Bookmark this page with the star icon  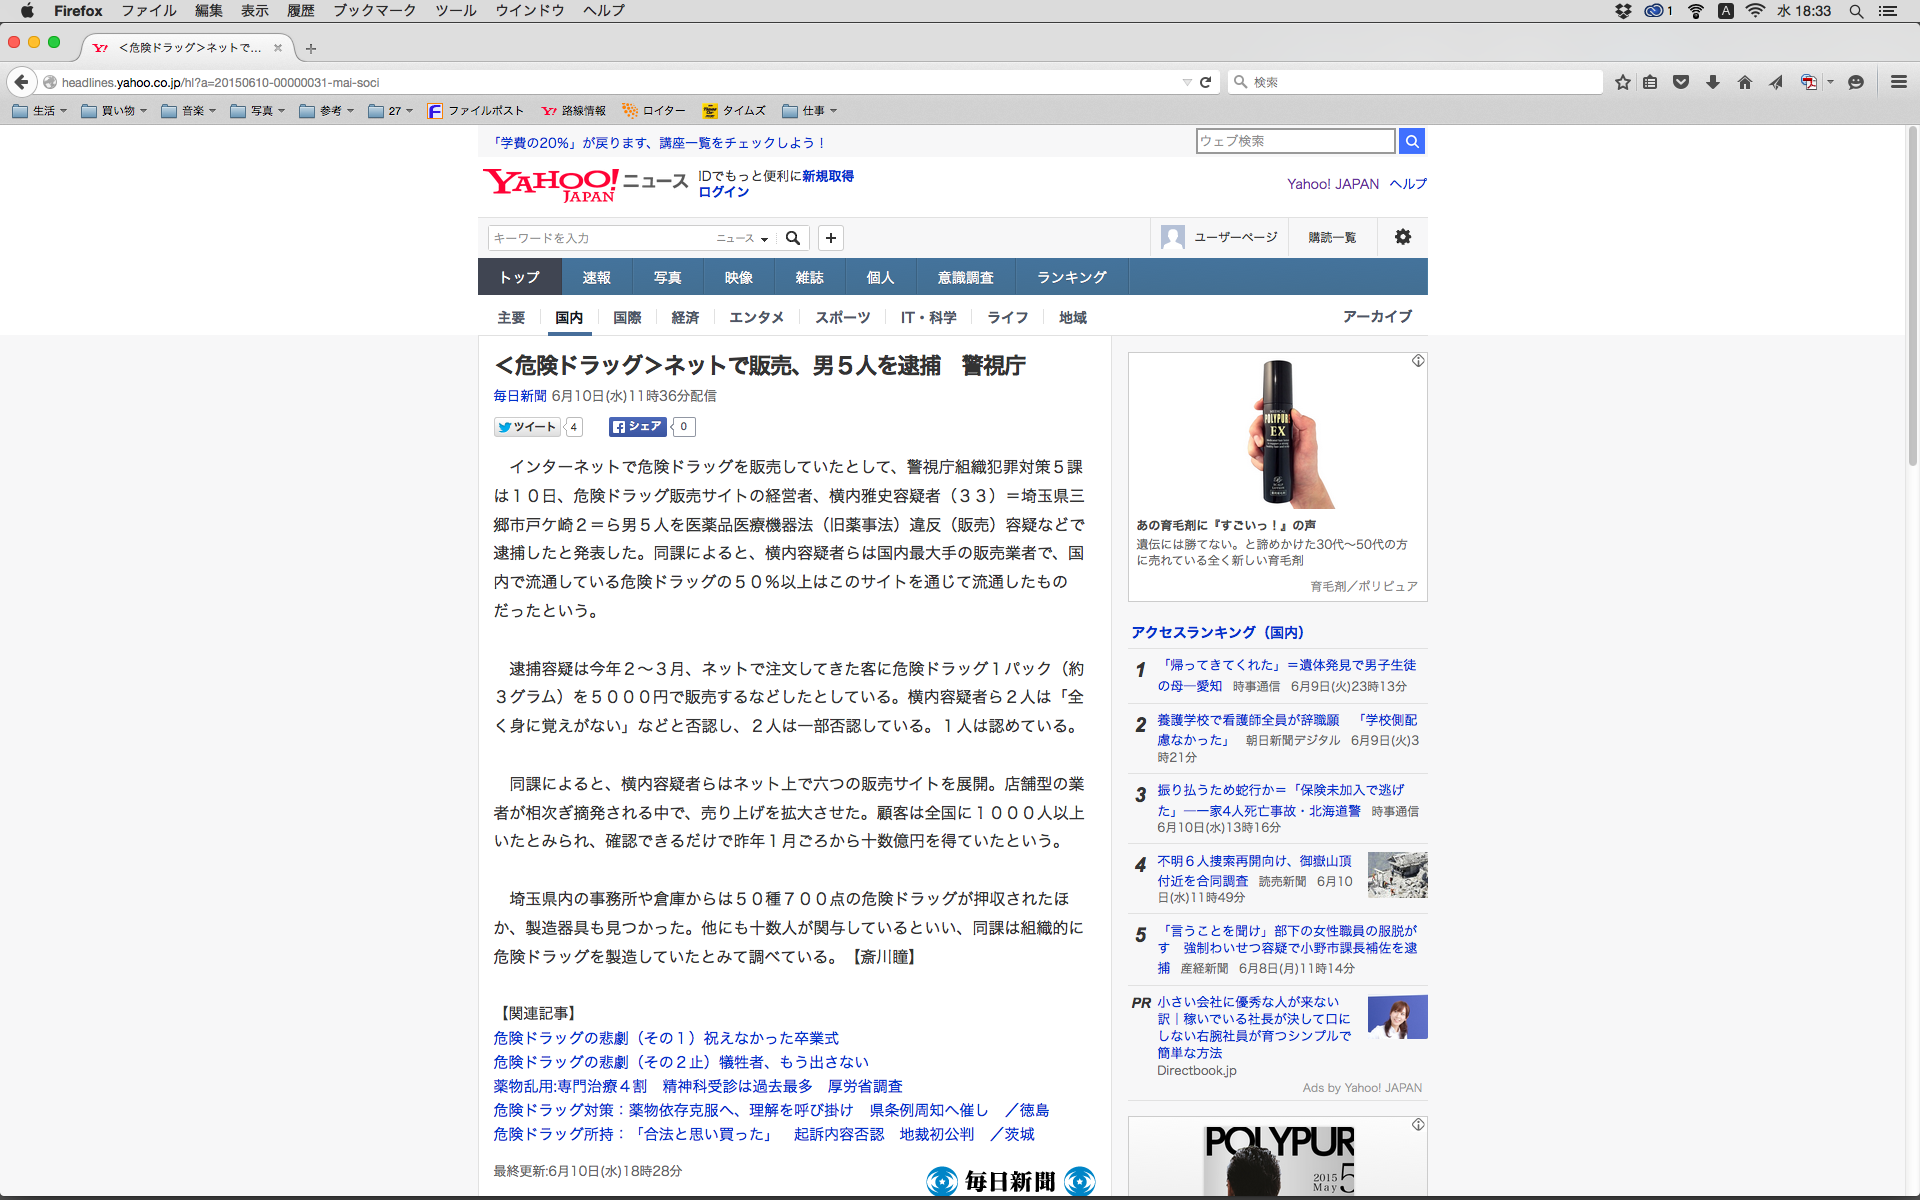[1622, 82]
